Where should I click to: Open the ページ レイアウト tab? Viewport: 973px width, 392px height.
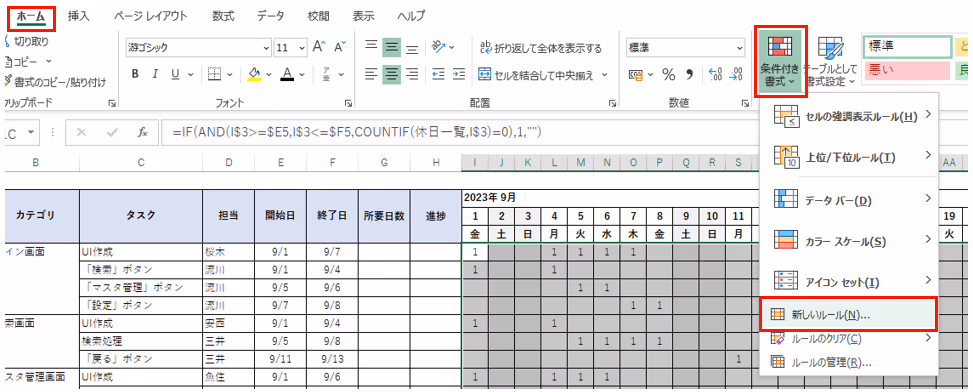151,17
